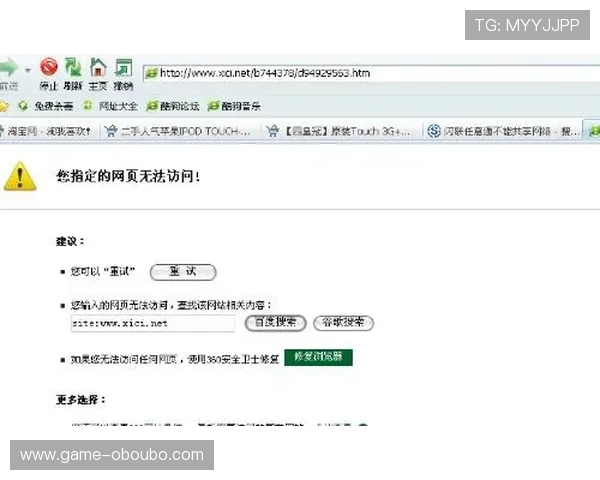Click the undo (撤销) toolbar icon

(x=124, y=67)
